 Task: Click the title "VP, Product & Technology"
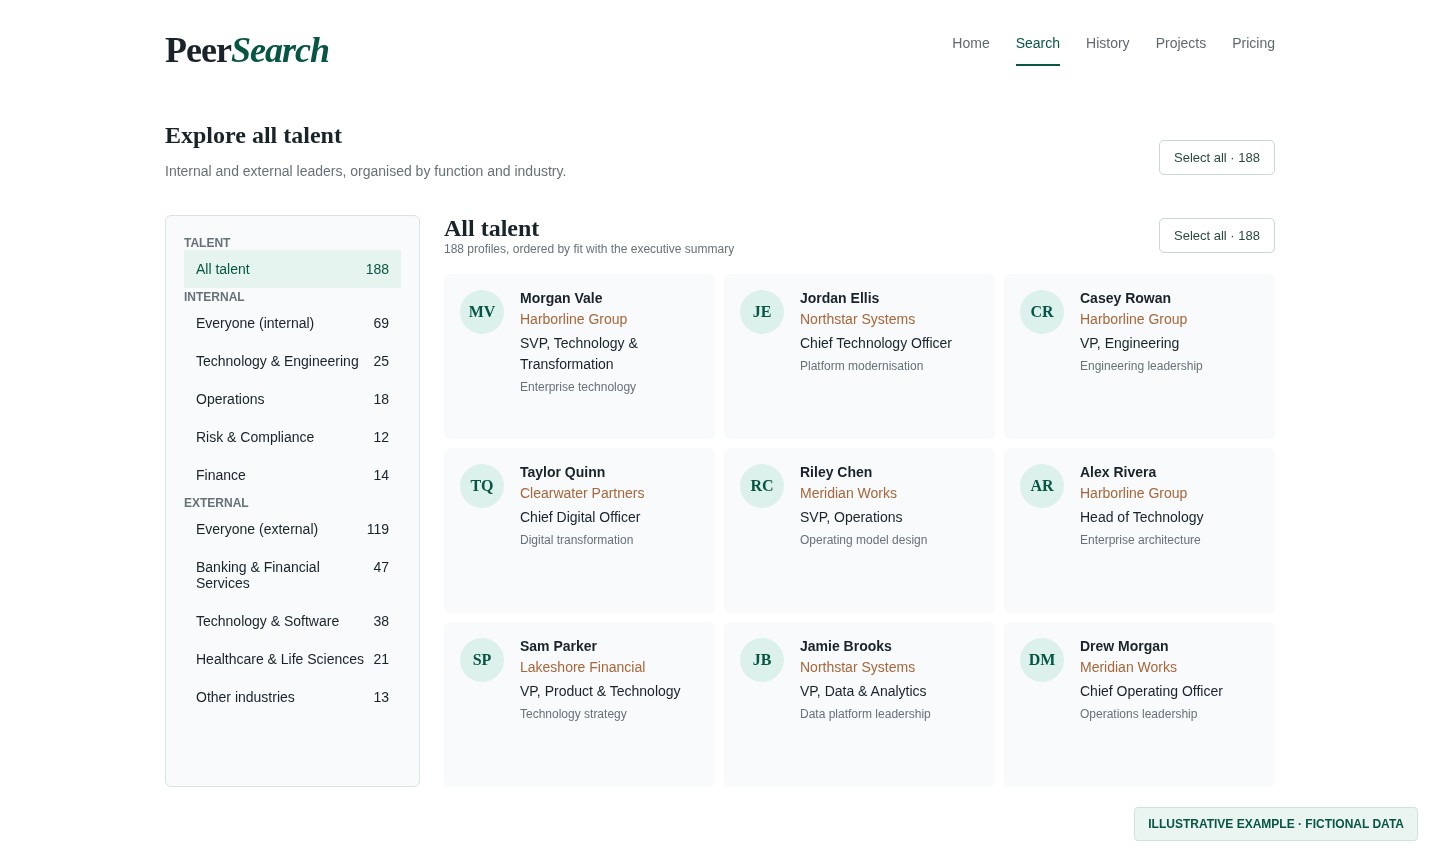coord(600,691)
